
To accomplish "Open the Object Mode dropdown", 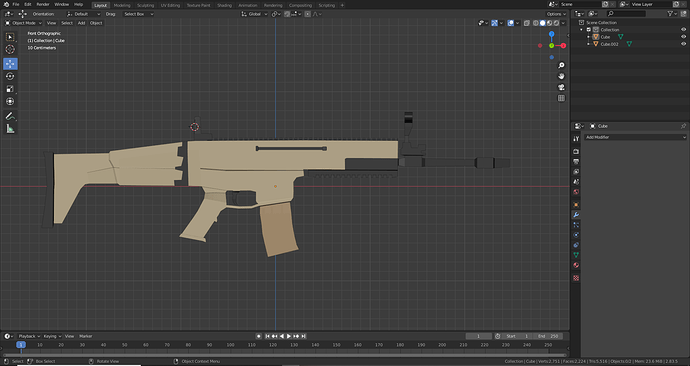I will [x=23, y=23].
